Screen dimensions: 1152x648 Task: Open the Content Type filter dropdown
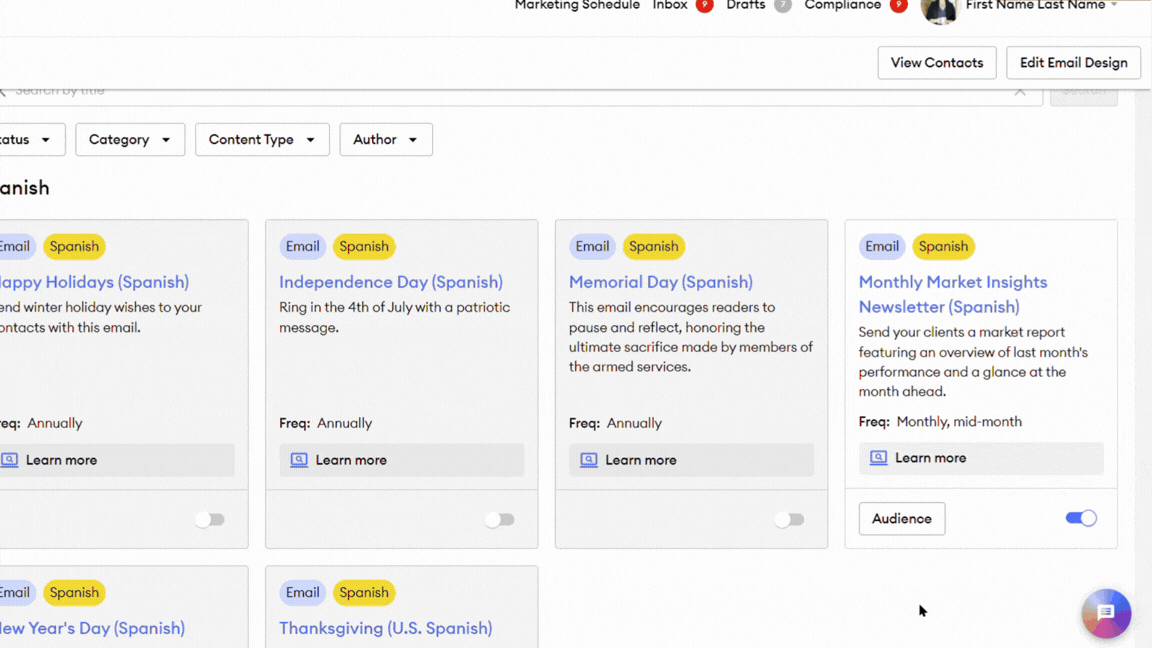coord(261,140)
